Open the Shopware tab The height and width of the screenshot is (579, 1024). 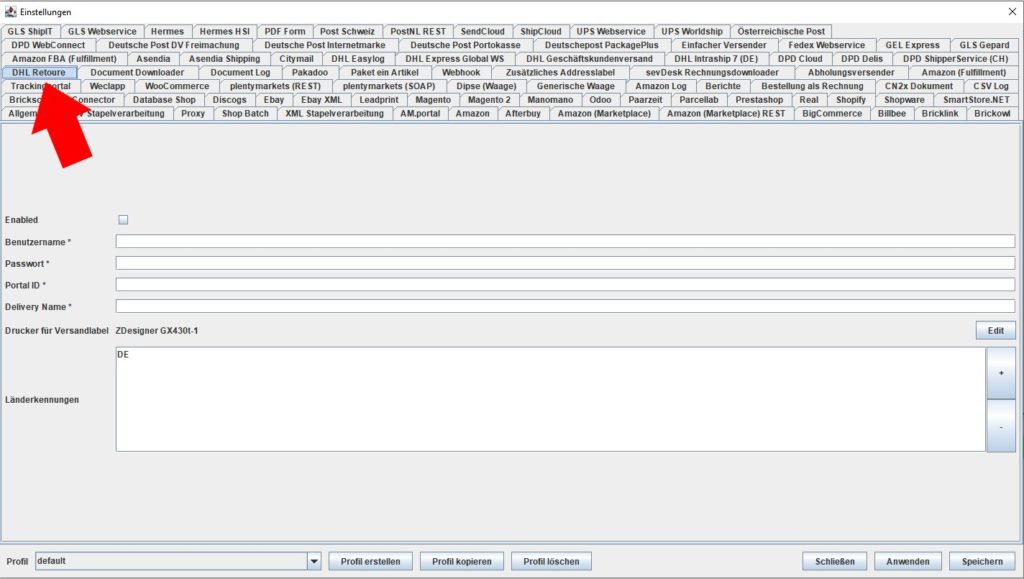[904, 100]
